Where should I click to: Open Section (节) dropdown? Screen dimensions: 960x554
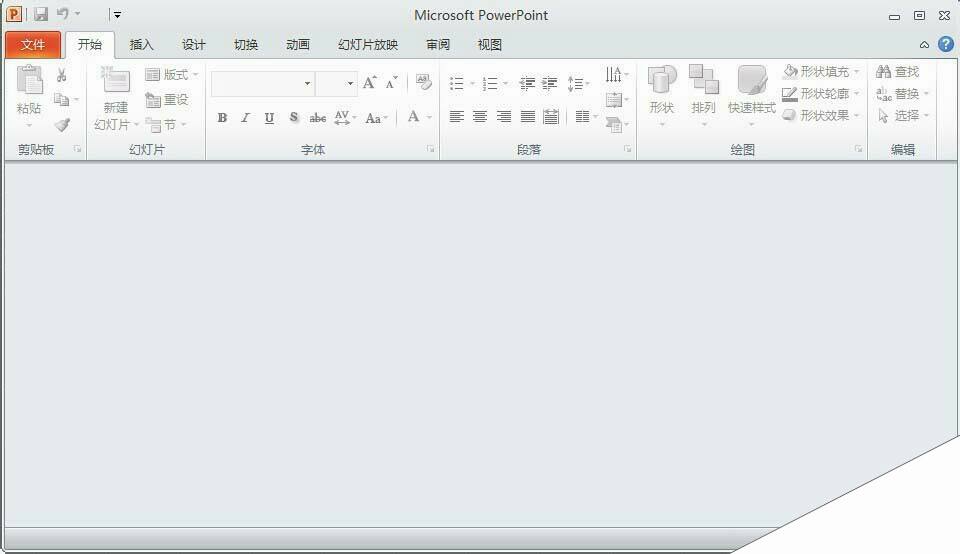pyautogui.click(x=165, y=125)
